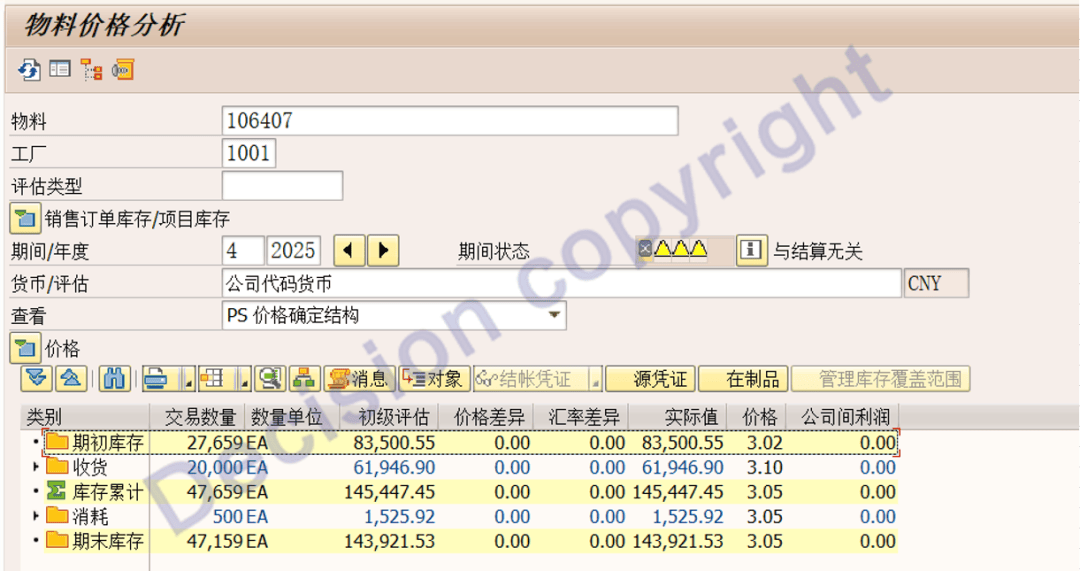
Task: Toggle the 价格 section expand button
Action: pyautogui.click(x=24, y=349)
